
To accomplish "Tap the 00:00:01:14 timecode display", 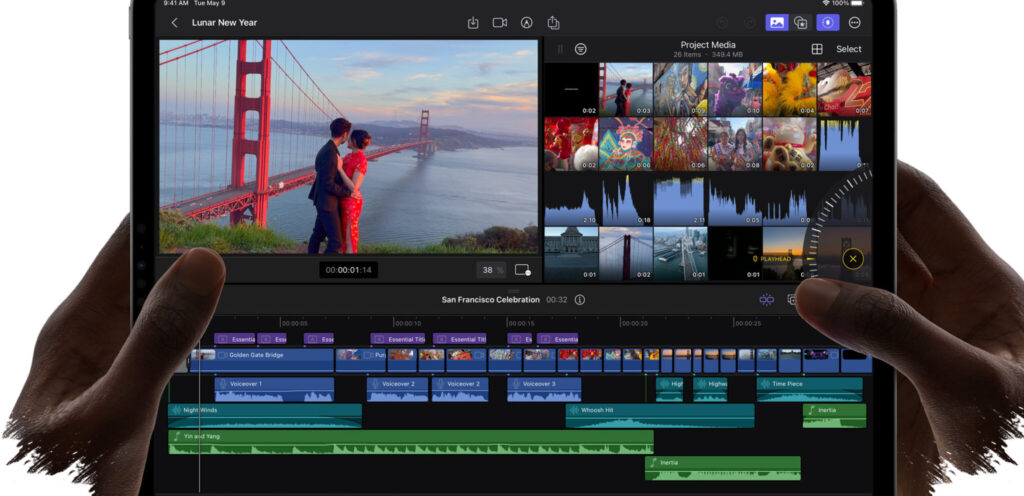I will (348, 270).
